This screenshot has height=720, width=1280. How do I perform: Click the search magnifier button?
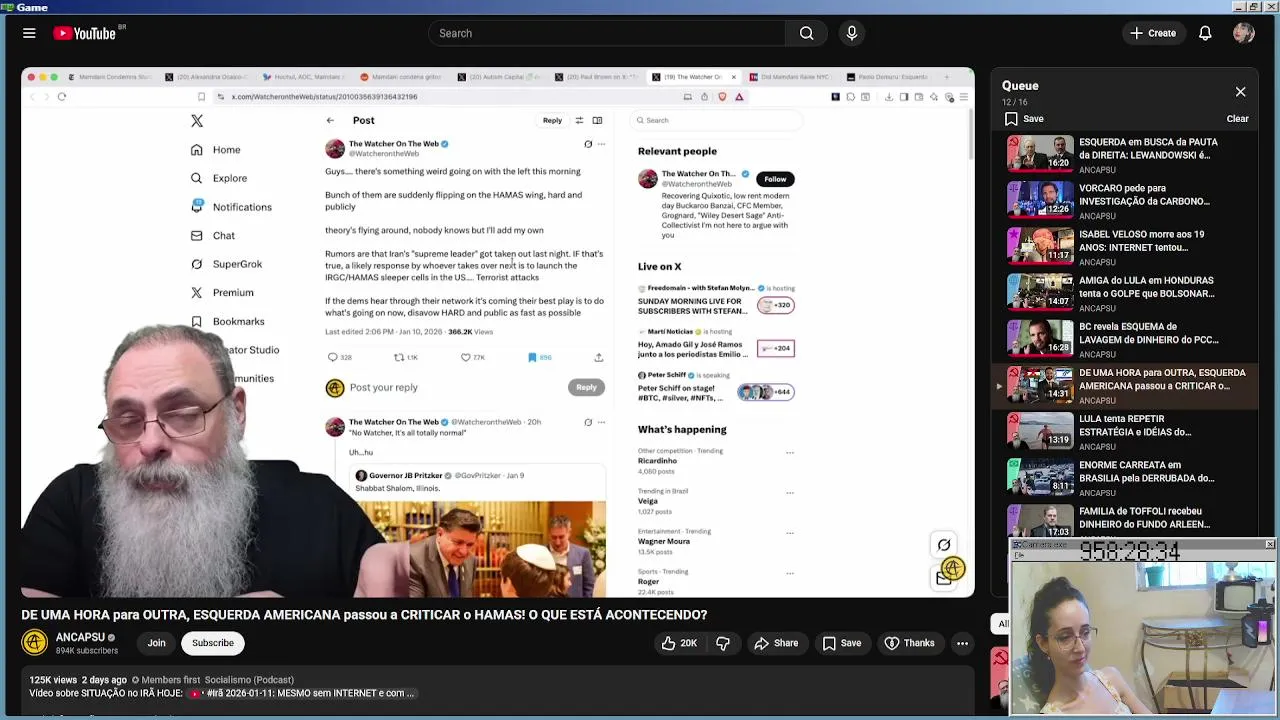[806, 33]
